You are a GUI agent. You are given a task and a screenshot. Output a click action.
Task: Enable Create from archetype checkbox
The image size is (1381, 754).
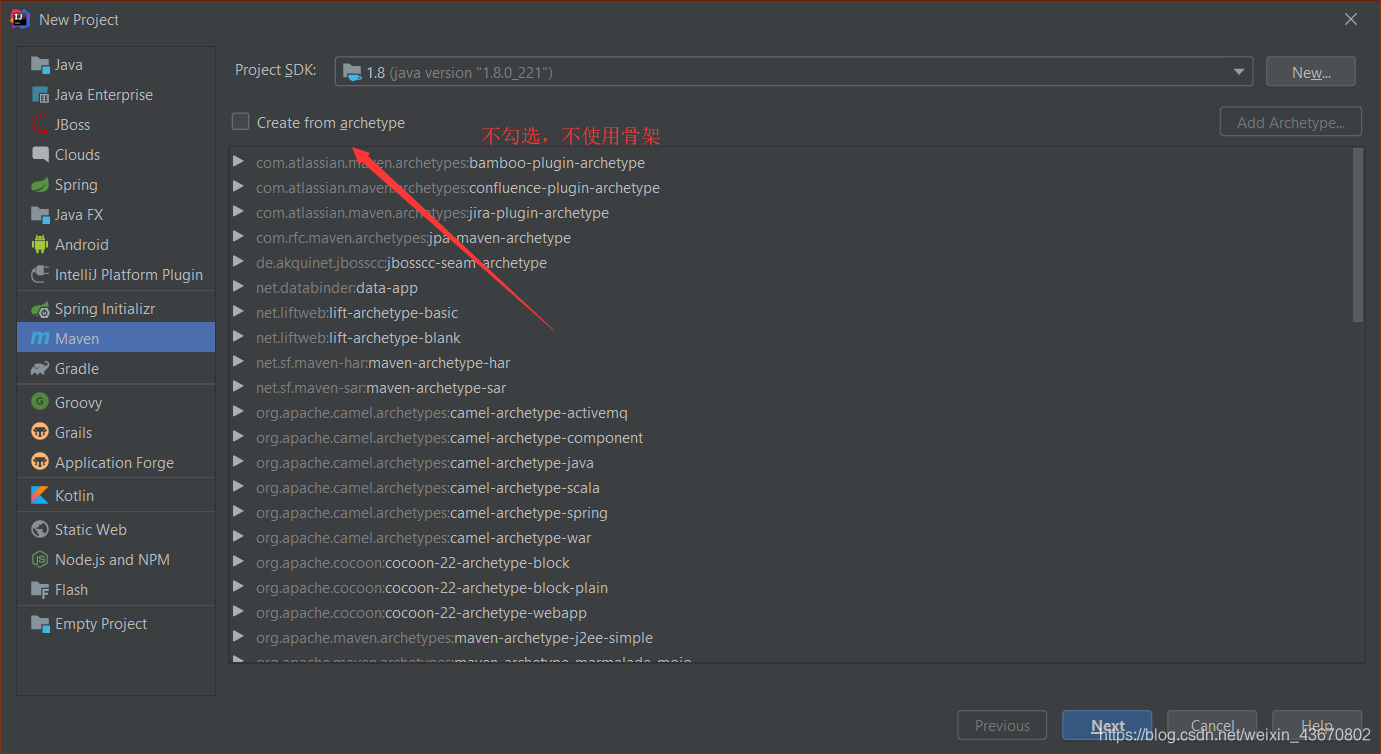[240, 122]
